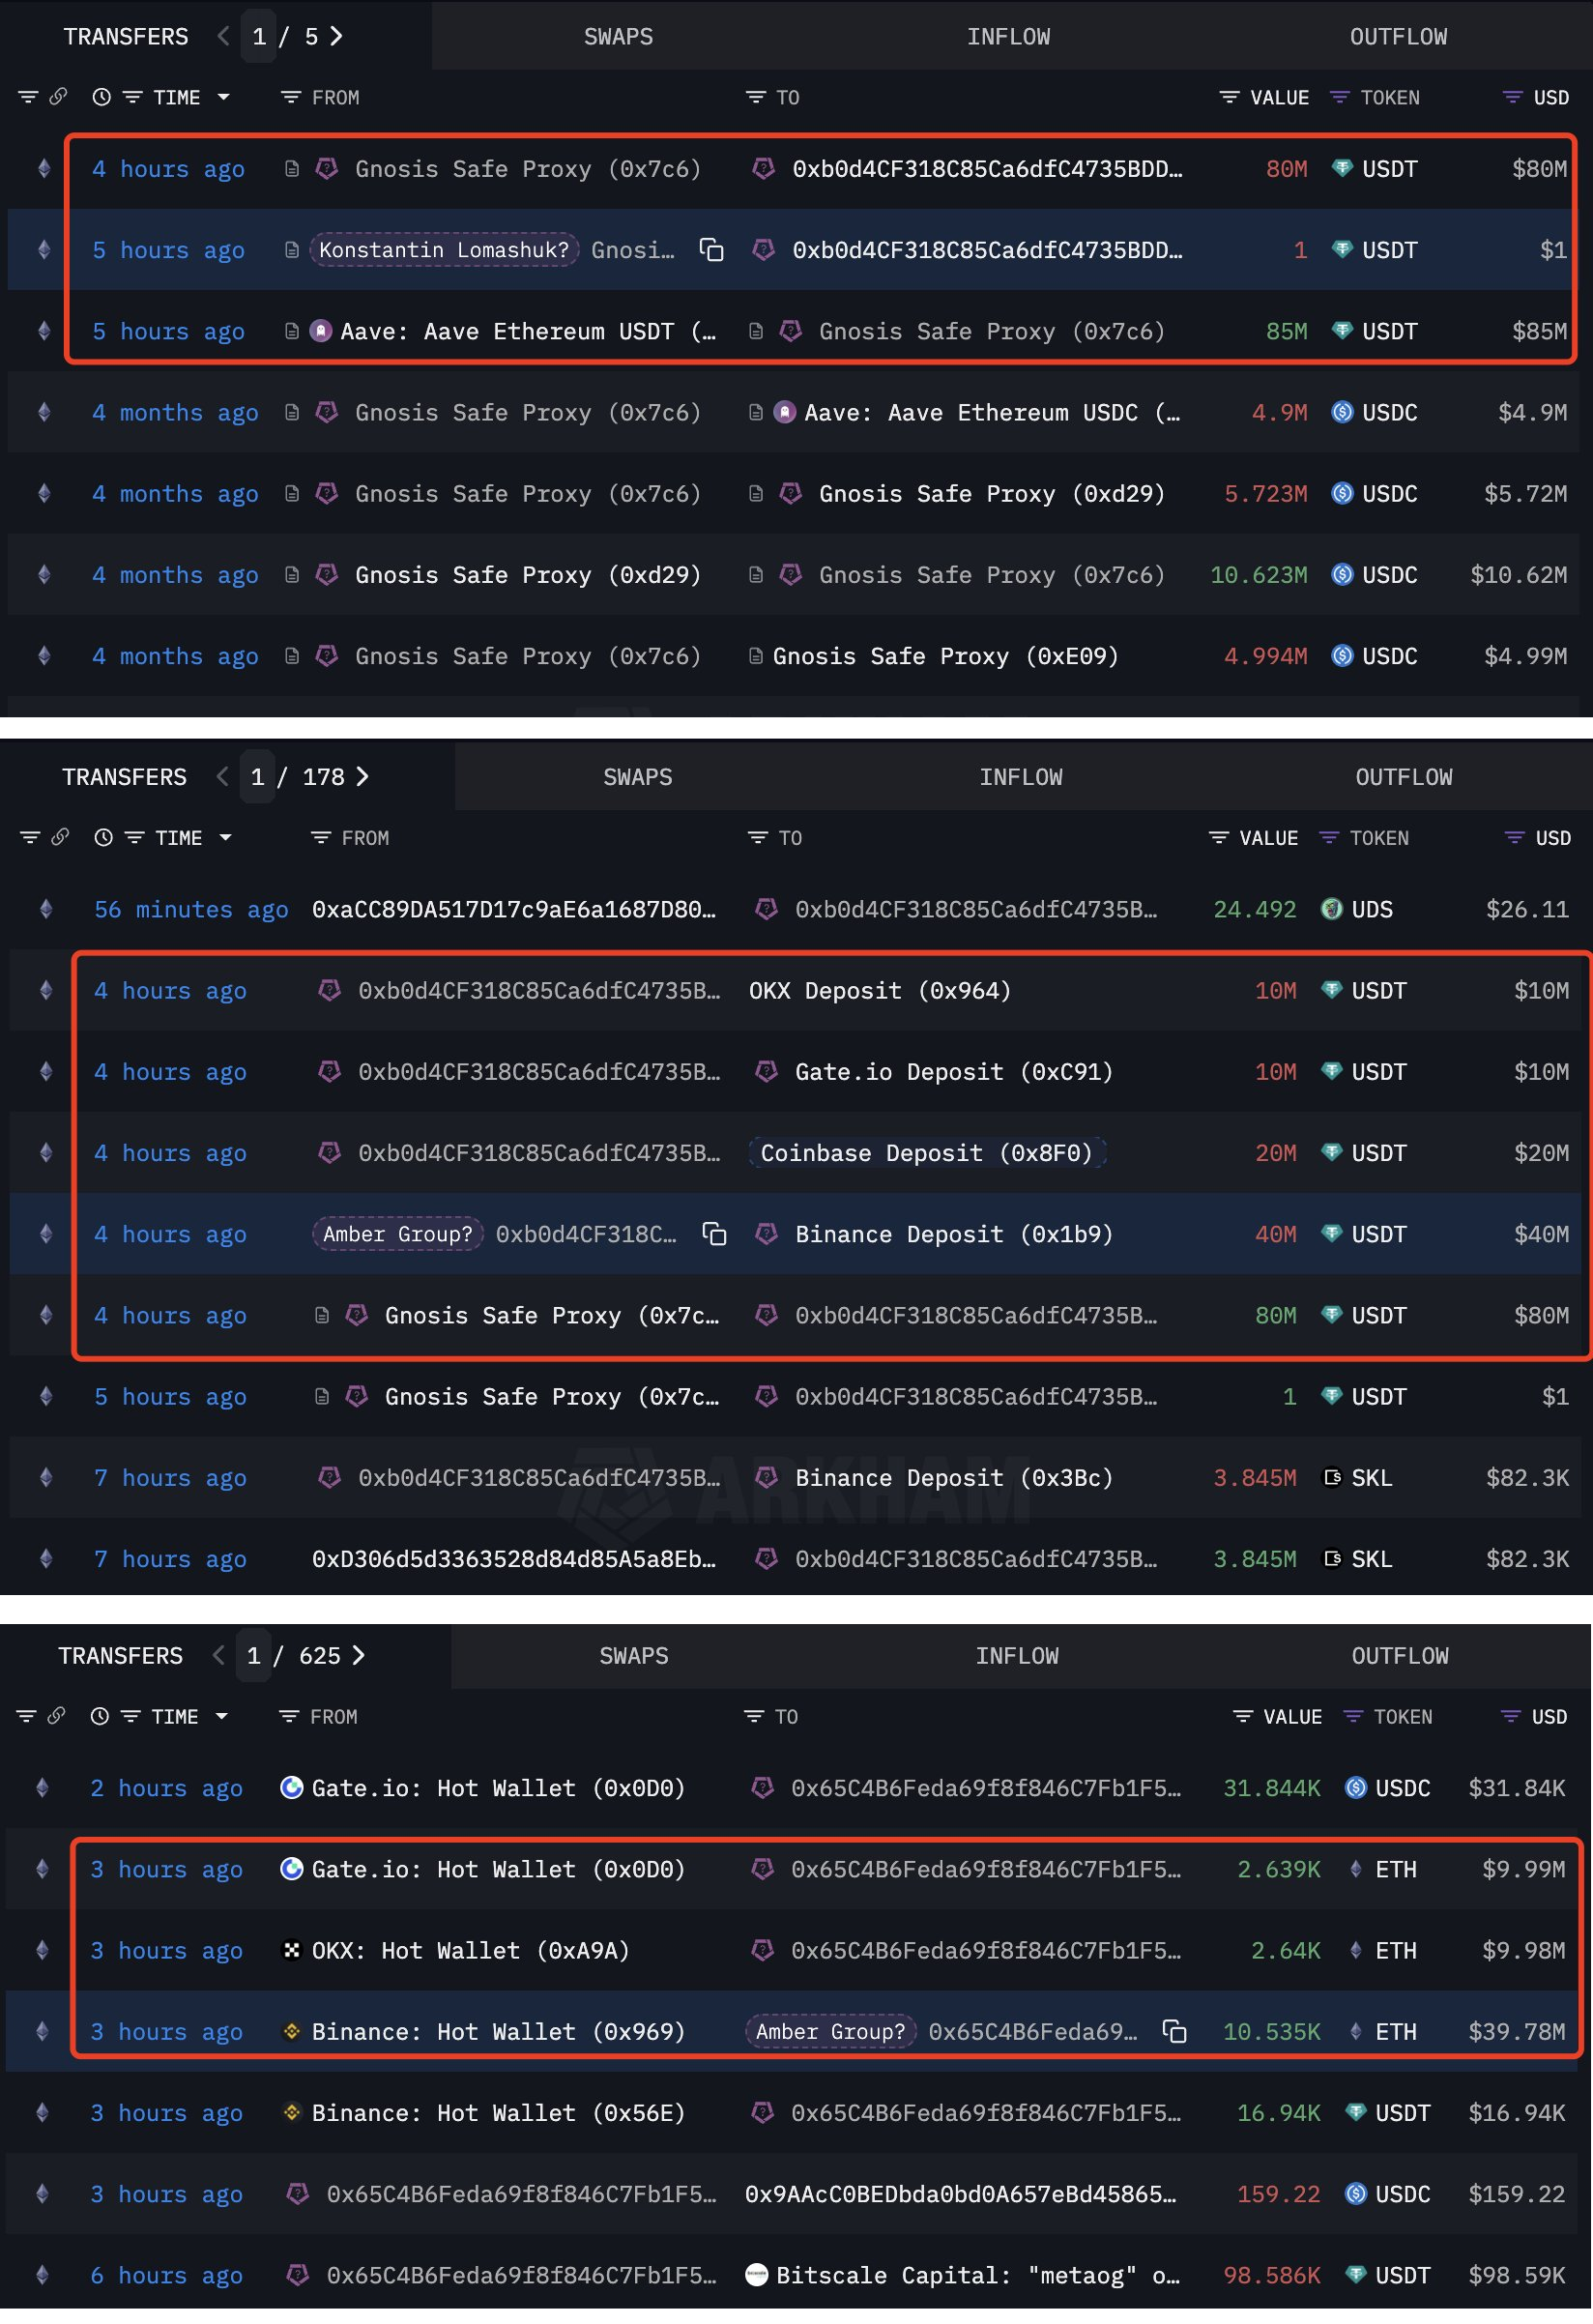This screenshot has height=2324, width=1593.
Task: Click the Aave icon beside Aave Ethereum USDT
Action: pyautogui.click(x=320, y=331)
